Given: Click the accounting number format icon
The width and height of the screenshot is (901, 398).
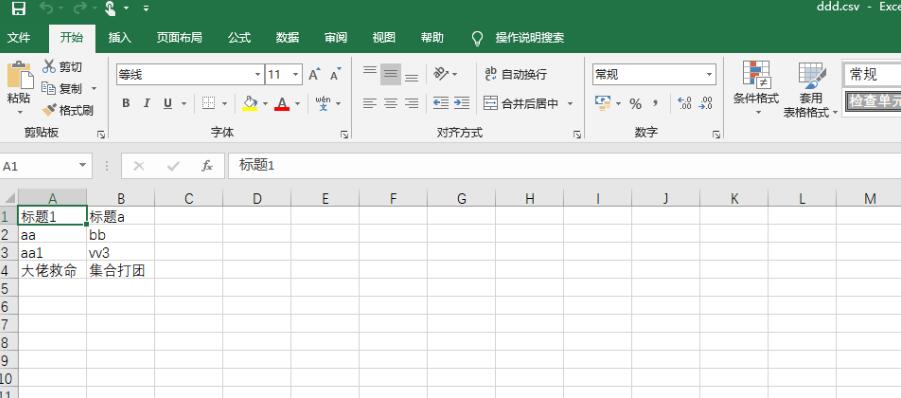Looking at the screenshot, I should point(603,103).
